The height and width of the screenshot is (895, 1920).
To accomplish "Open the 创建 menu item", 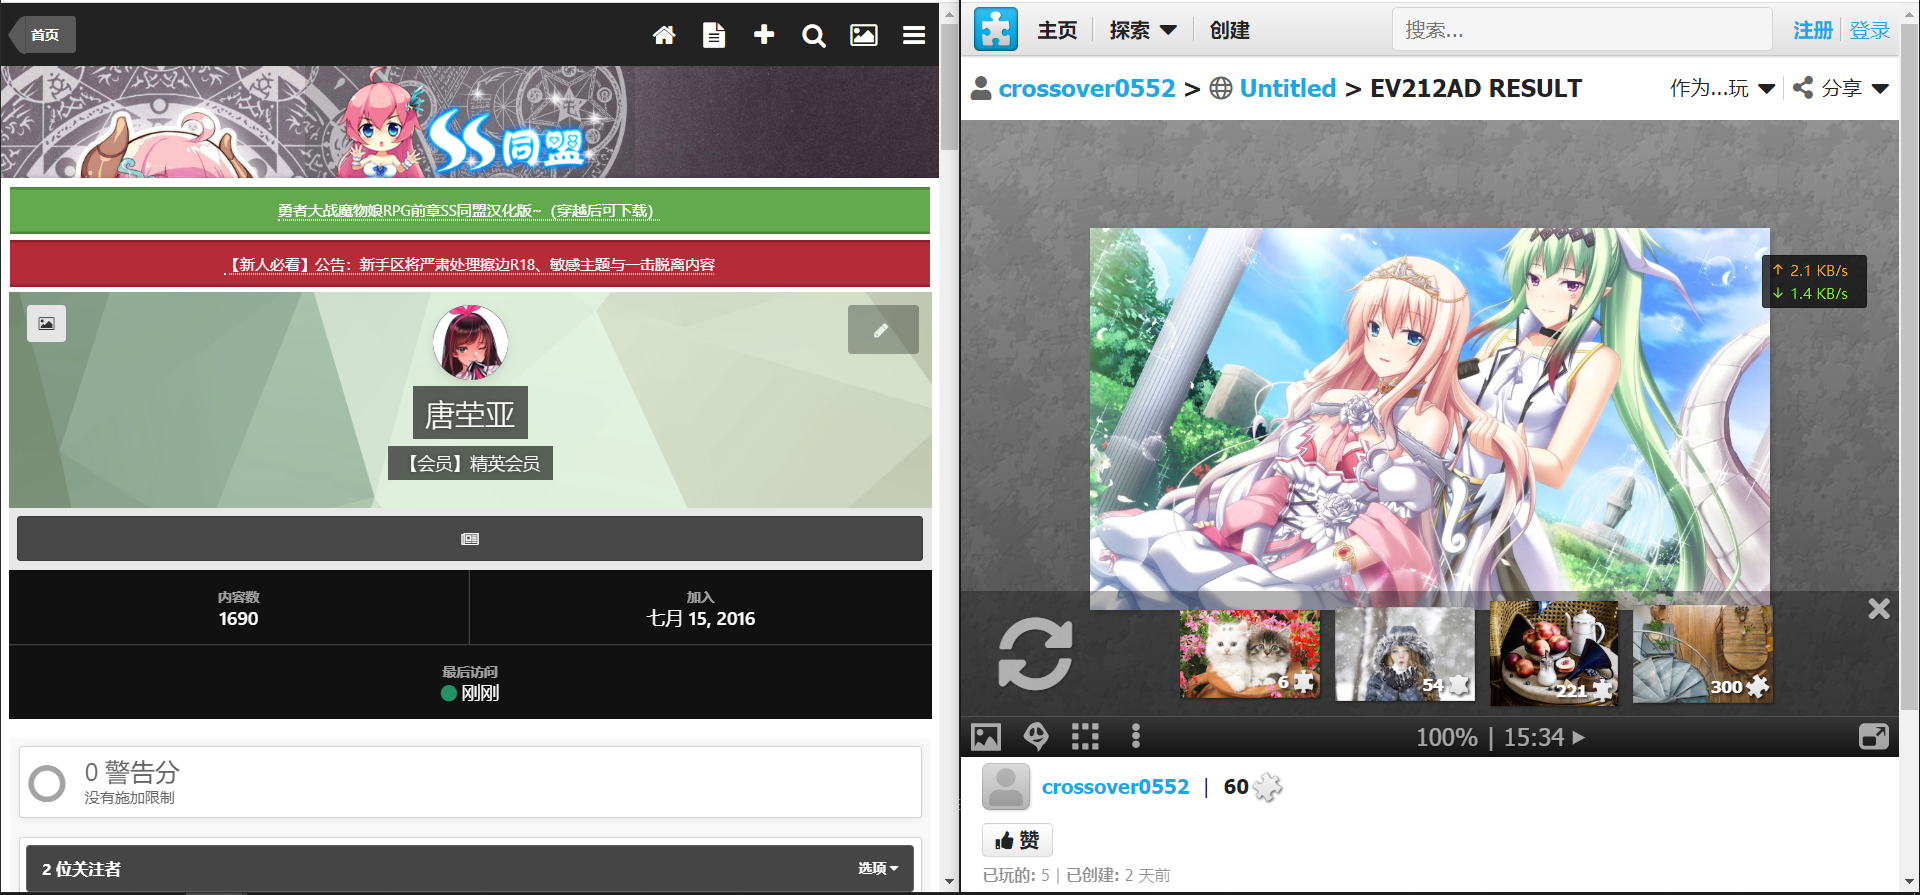I will pyautogui.click(x=1230, y=30).
